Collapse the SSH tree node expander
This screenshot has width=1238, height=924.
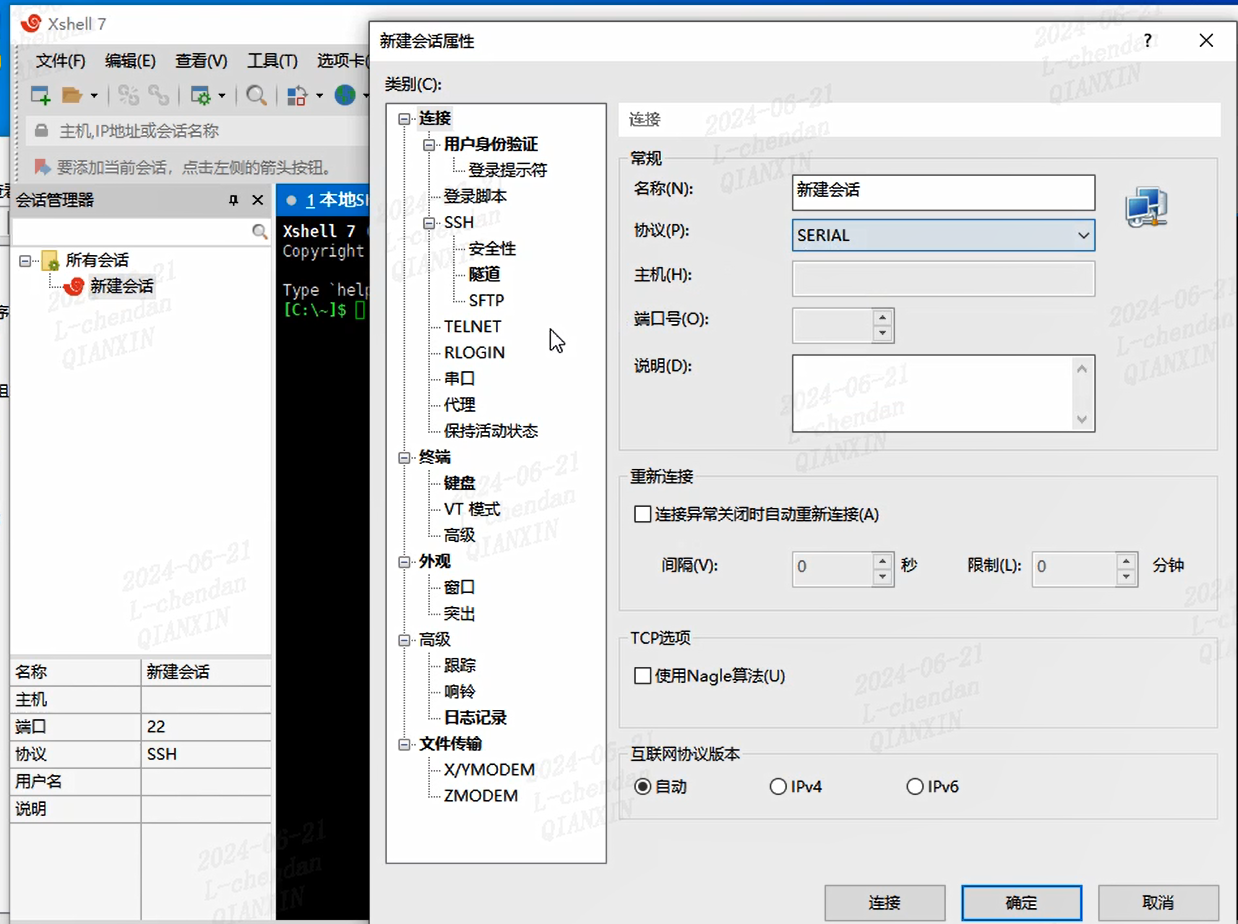point(430,223)
